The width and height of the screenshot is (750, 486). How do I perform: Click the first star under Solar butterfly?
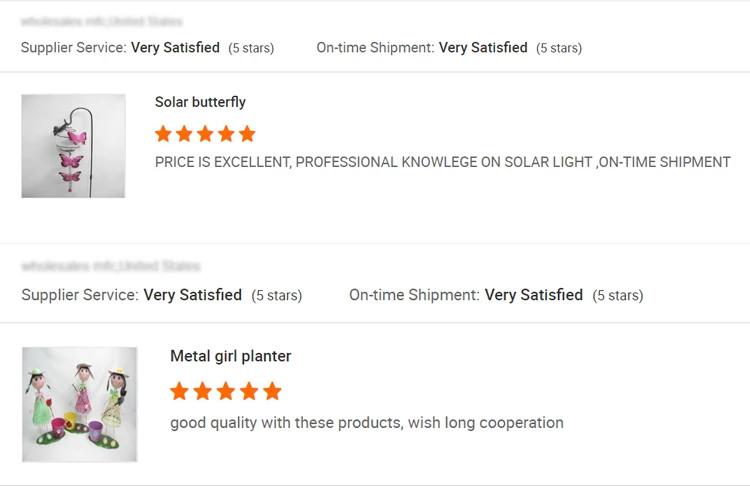click(163, 134)
